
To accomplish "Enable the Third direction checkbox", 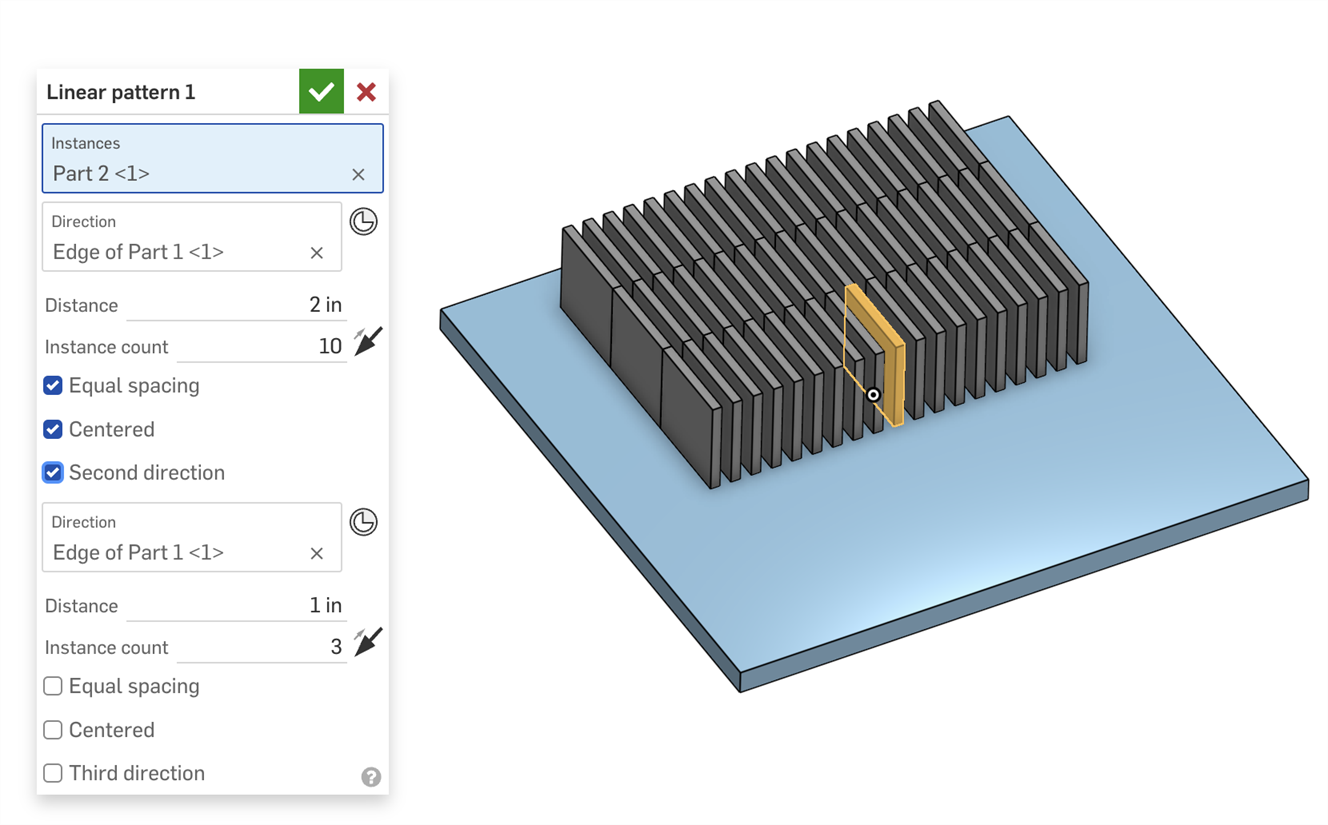I will 53,773.
